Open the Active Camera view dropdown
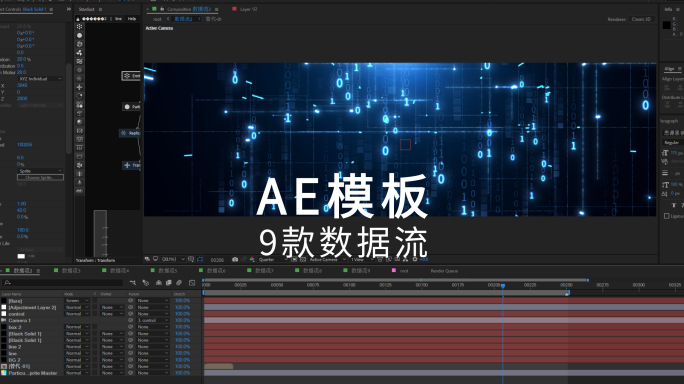 click(327, 259)
